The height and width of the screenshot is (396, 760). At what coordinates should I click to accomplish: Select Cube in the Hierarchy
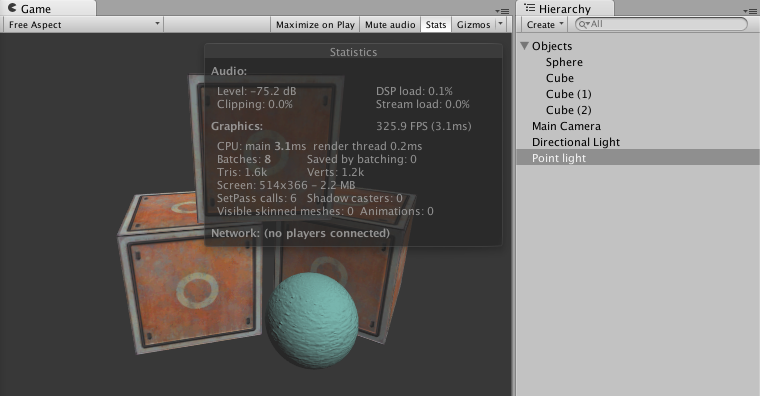(x=560, y=78)
